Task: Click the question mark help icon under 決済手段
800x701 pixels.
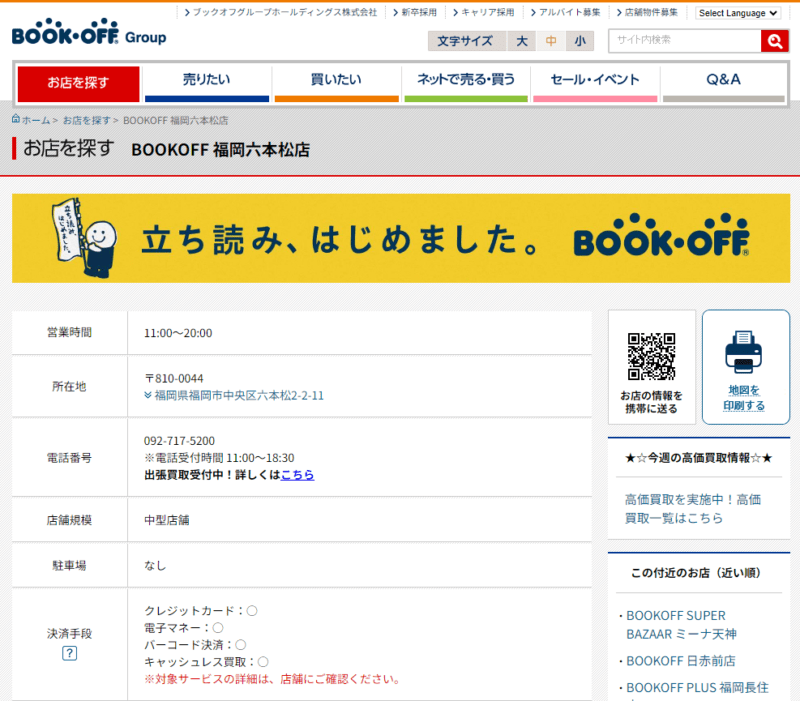Action: 69,653
